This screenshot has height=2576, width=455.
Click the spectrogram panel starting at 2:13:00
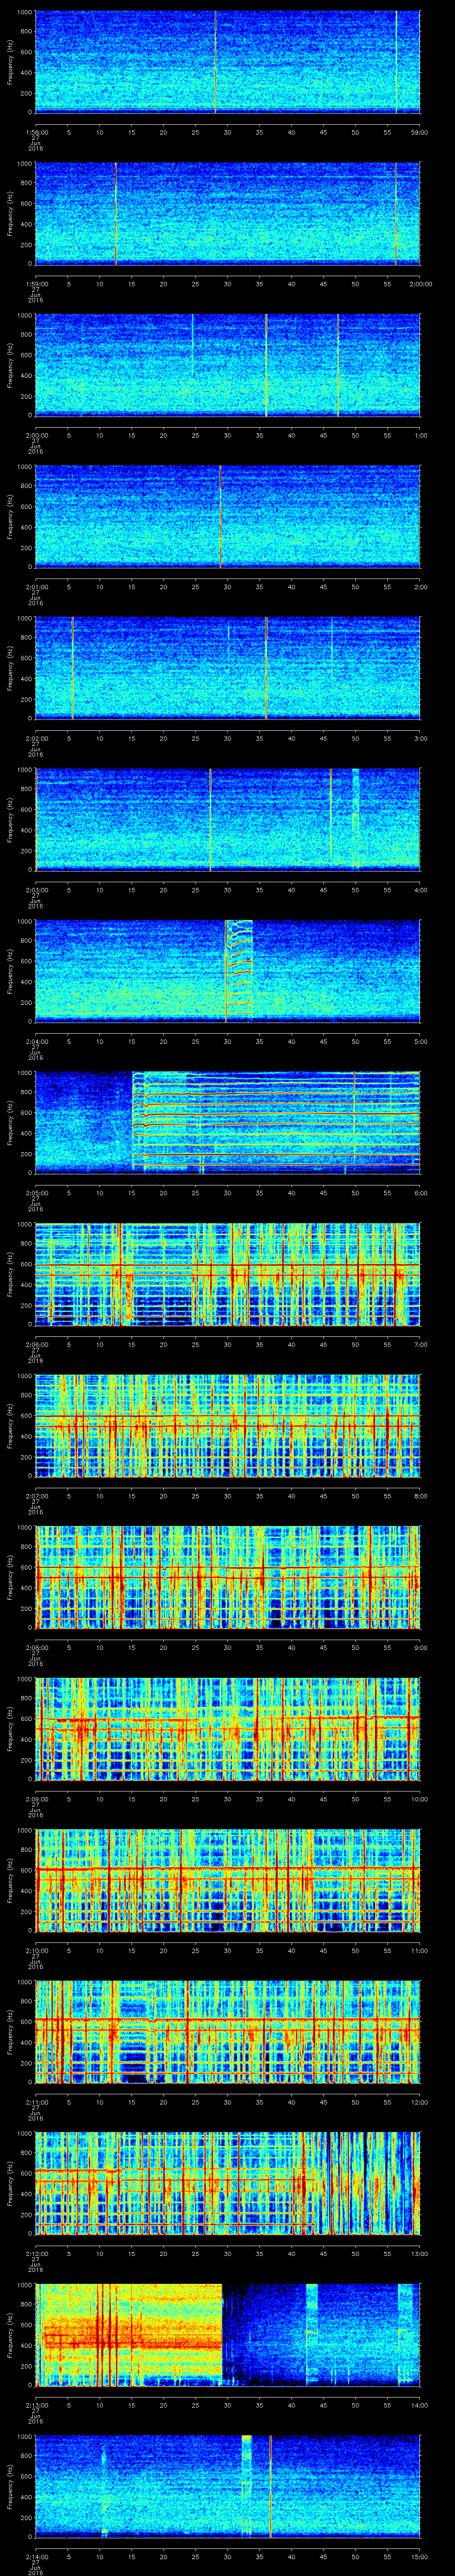click(x=228, y=2334)
